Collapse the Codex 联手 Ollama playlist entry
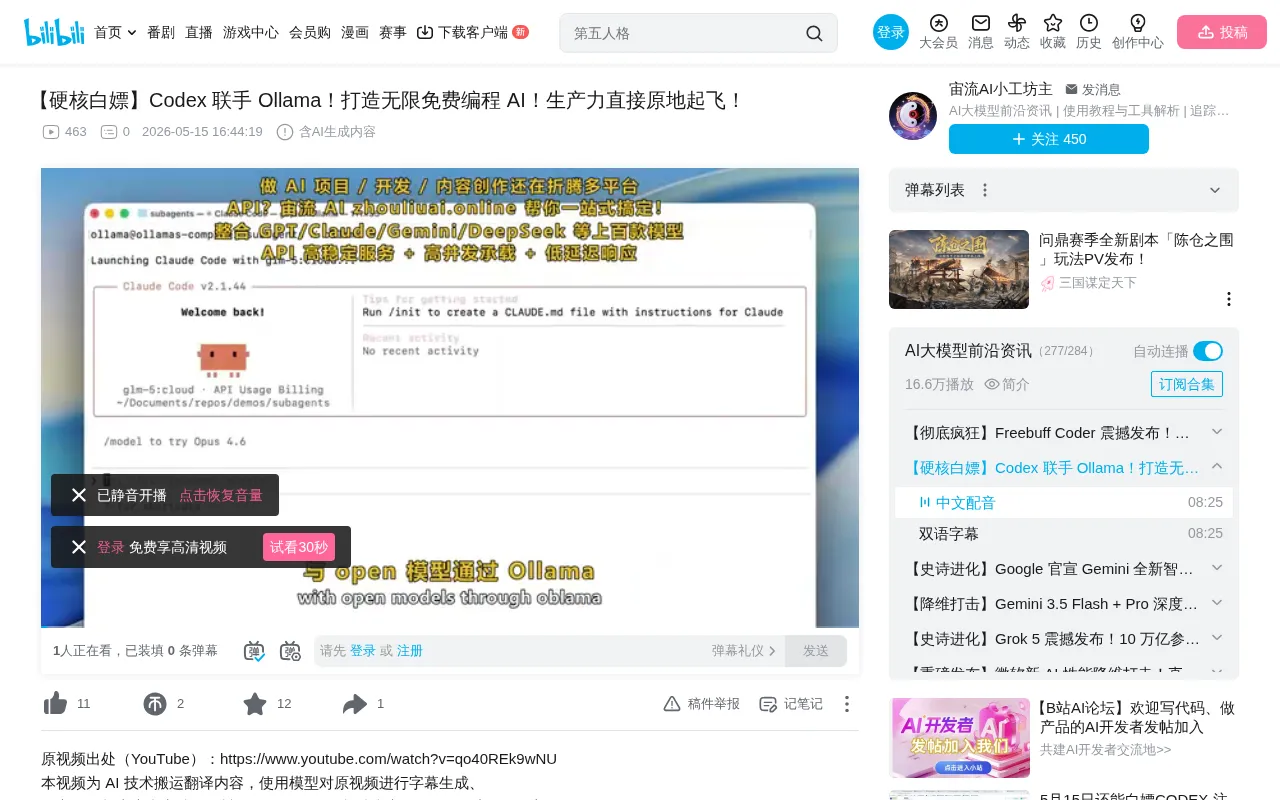 (1217, 466)
